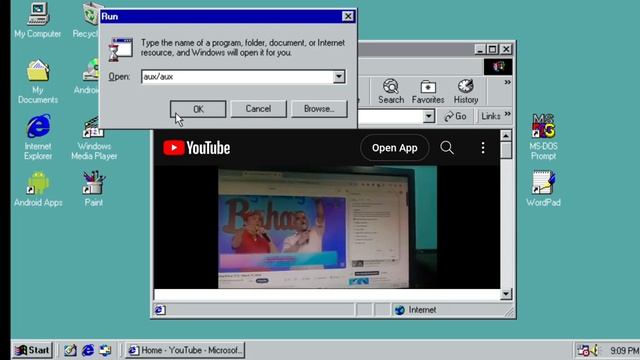The width and height of the screenshot is (640, 360).
Task: Open MS-DOS Prompt shortcut
Action: 543,137
